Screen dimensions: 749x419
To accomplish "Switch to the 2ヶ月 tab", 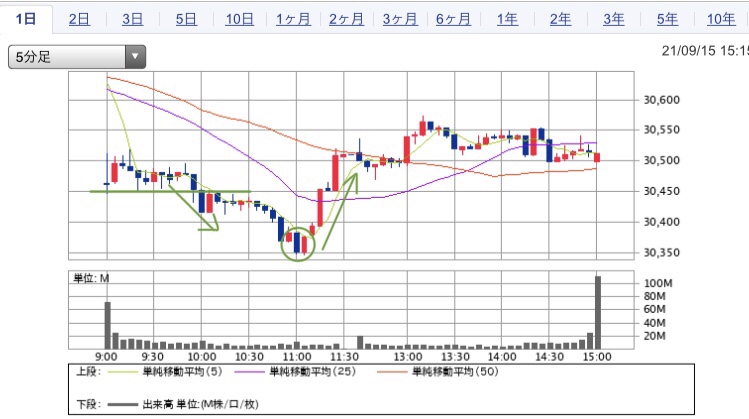I will [346, 19].
